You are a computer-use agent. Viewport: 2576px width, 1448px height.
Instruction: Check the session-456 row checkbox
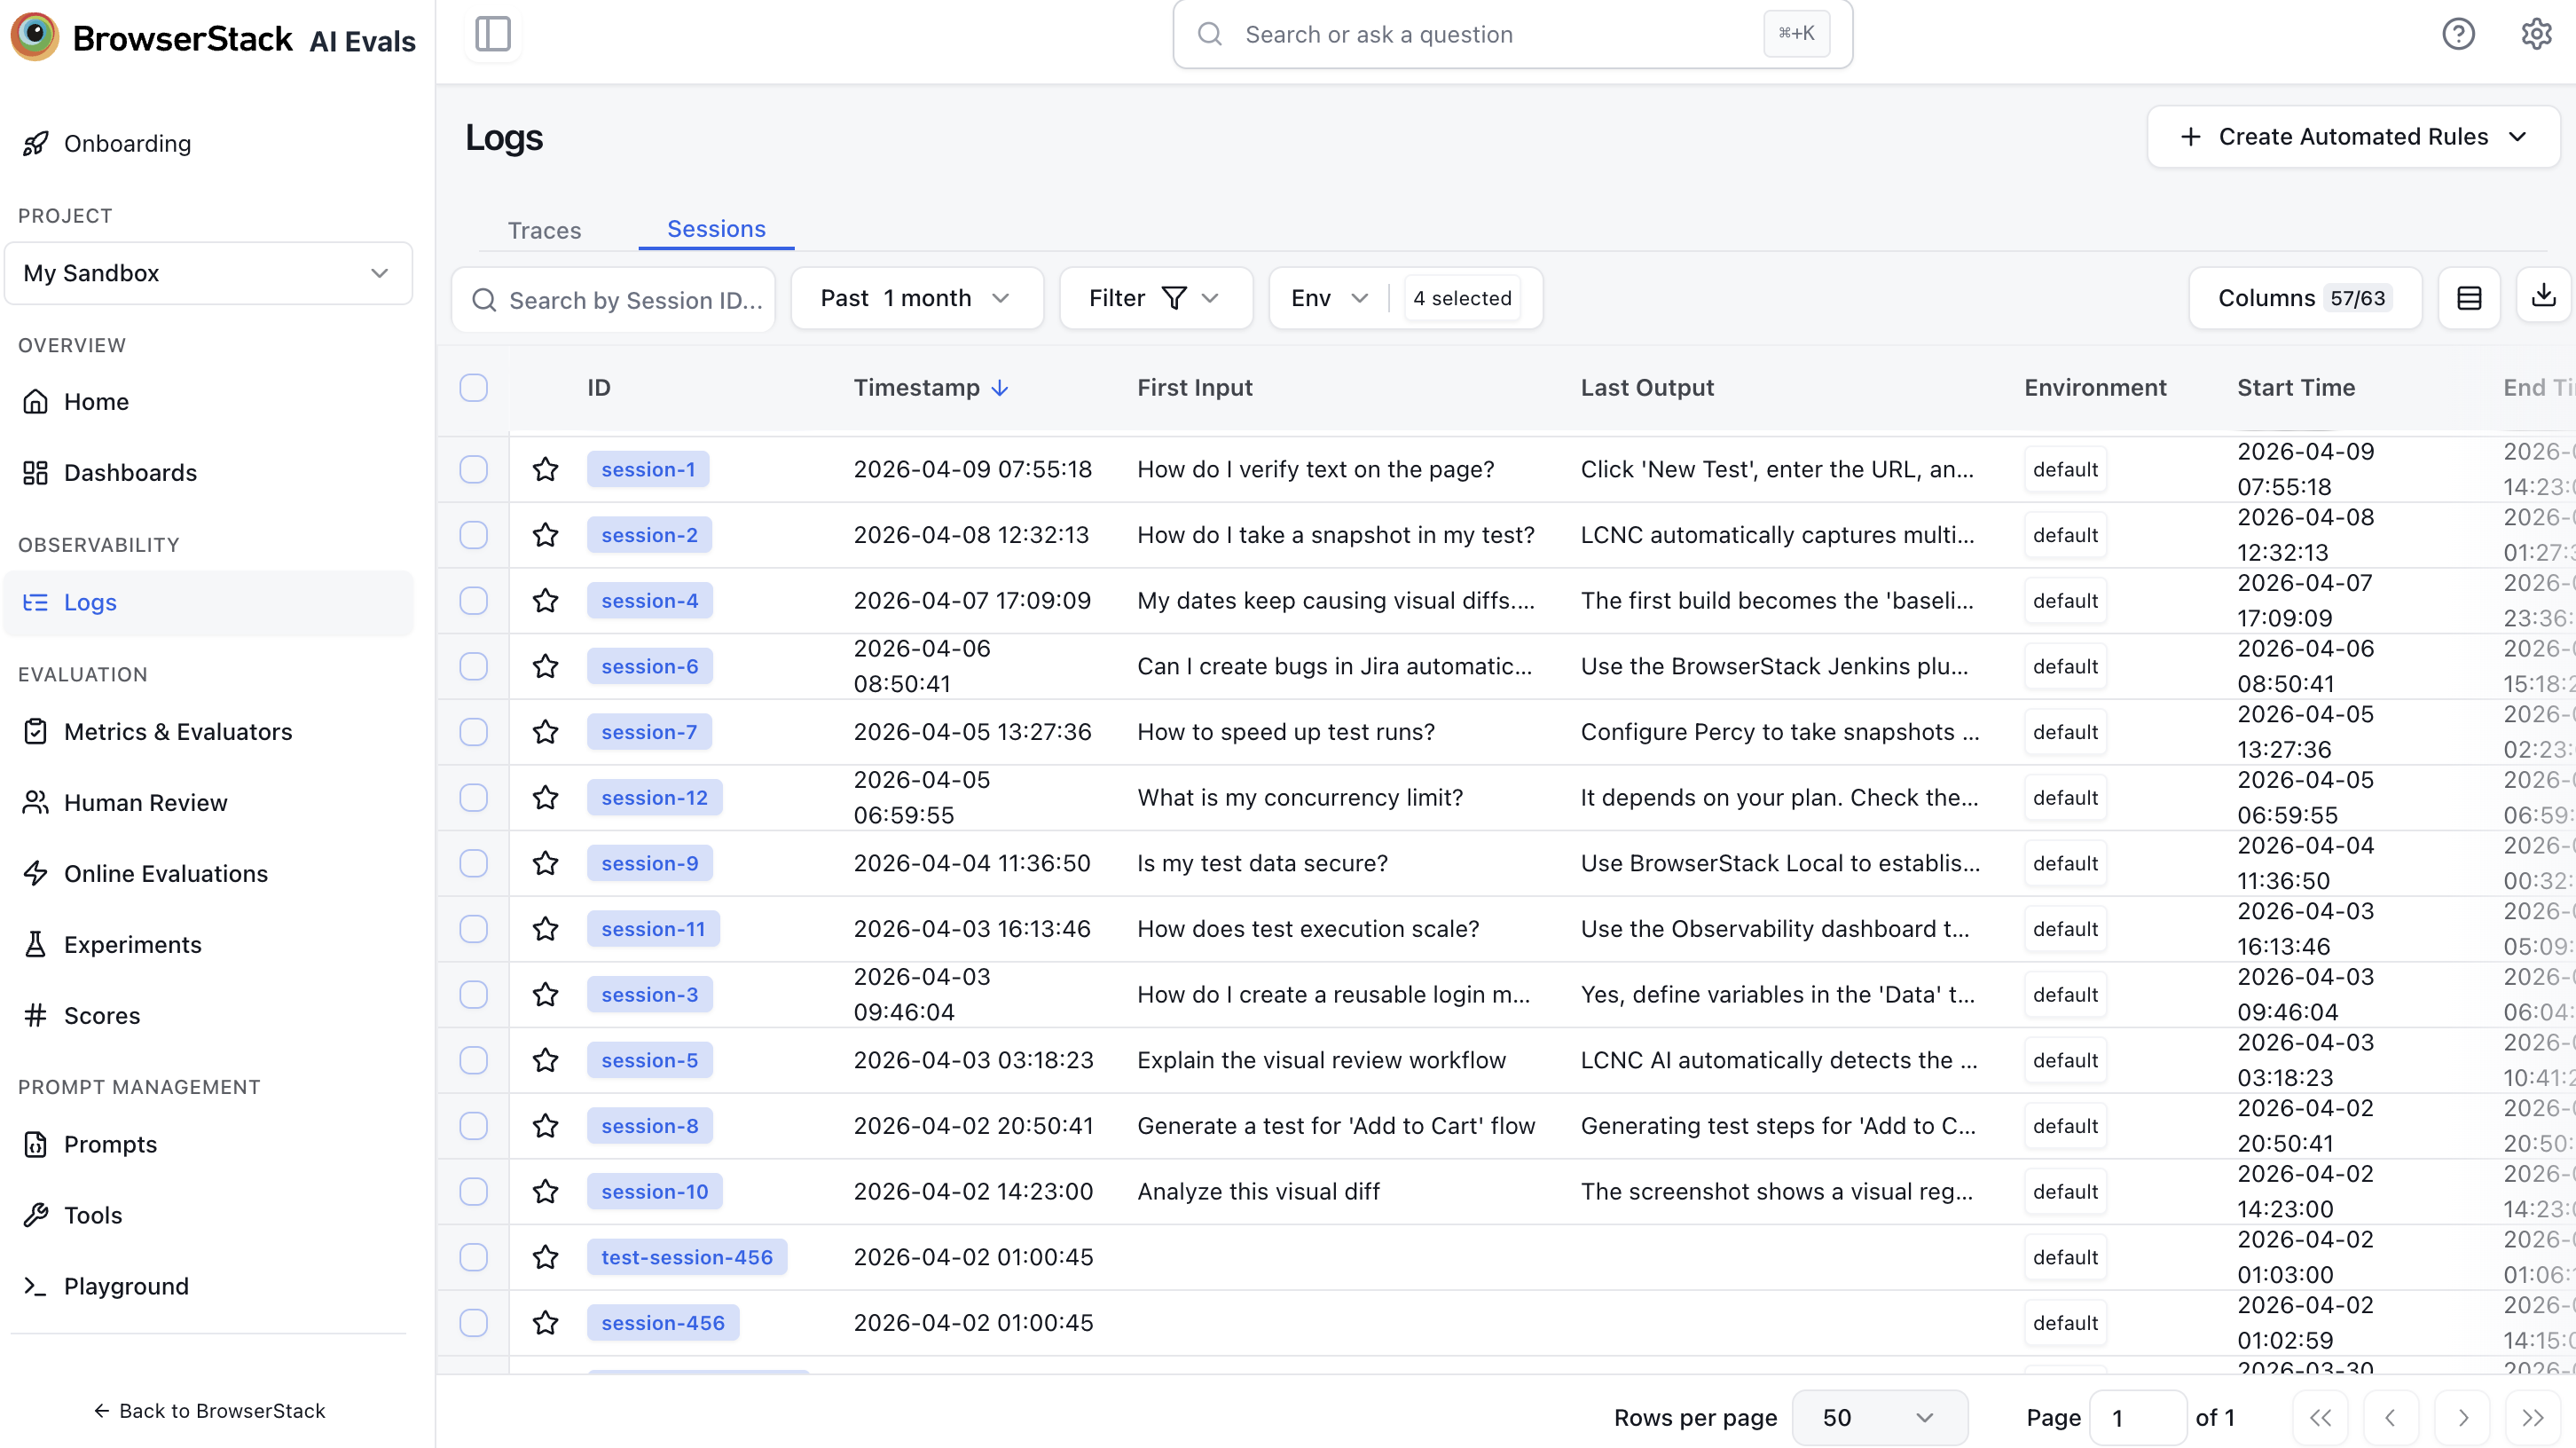[474, 1323]
